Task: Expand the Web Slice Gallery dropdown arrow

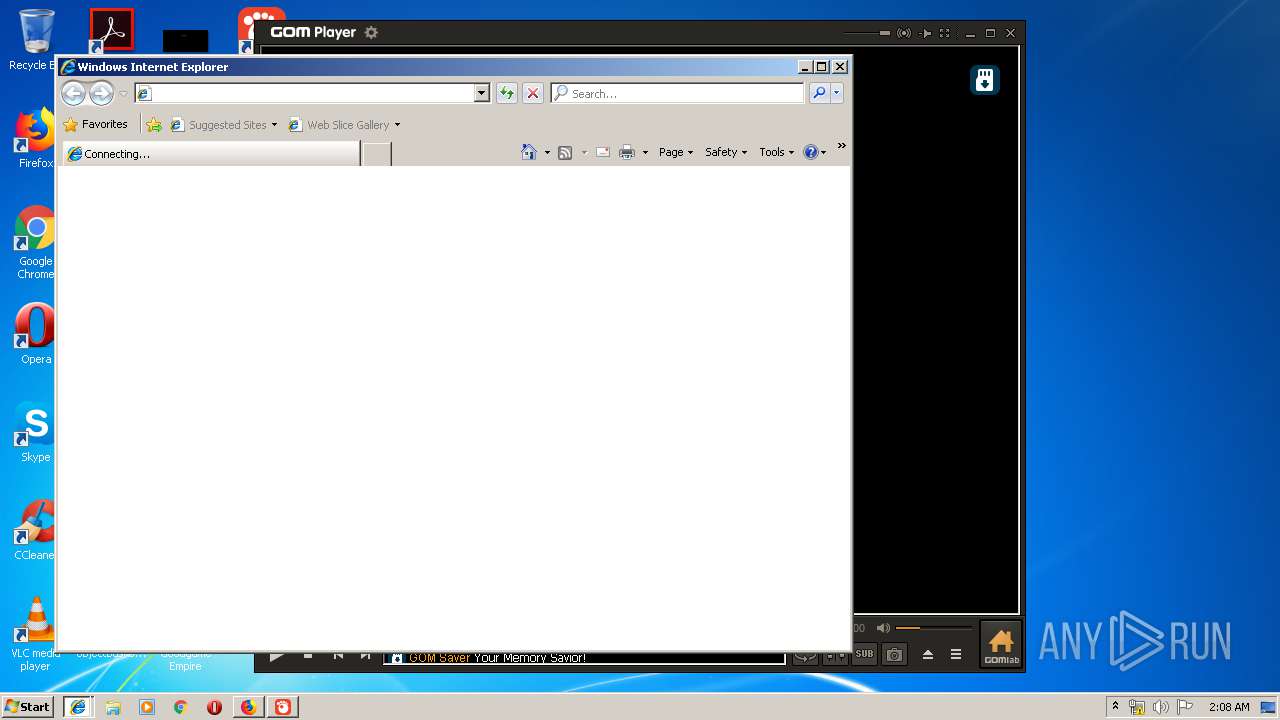Action: pyautogui.click(x=397, y=125)
